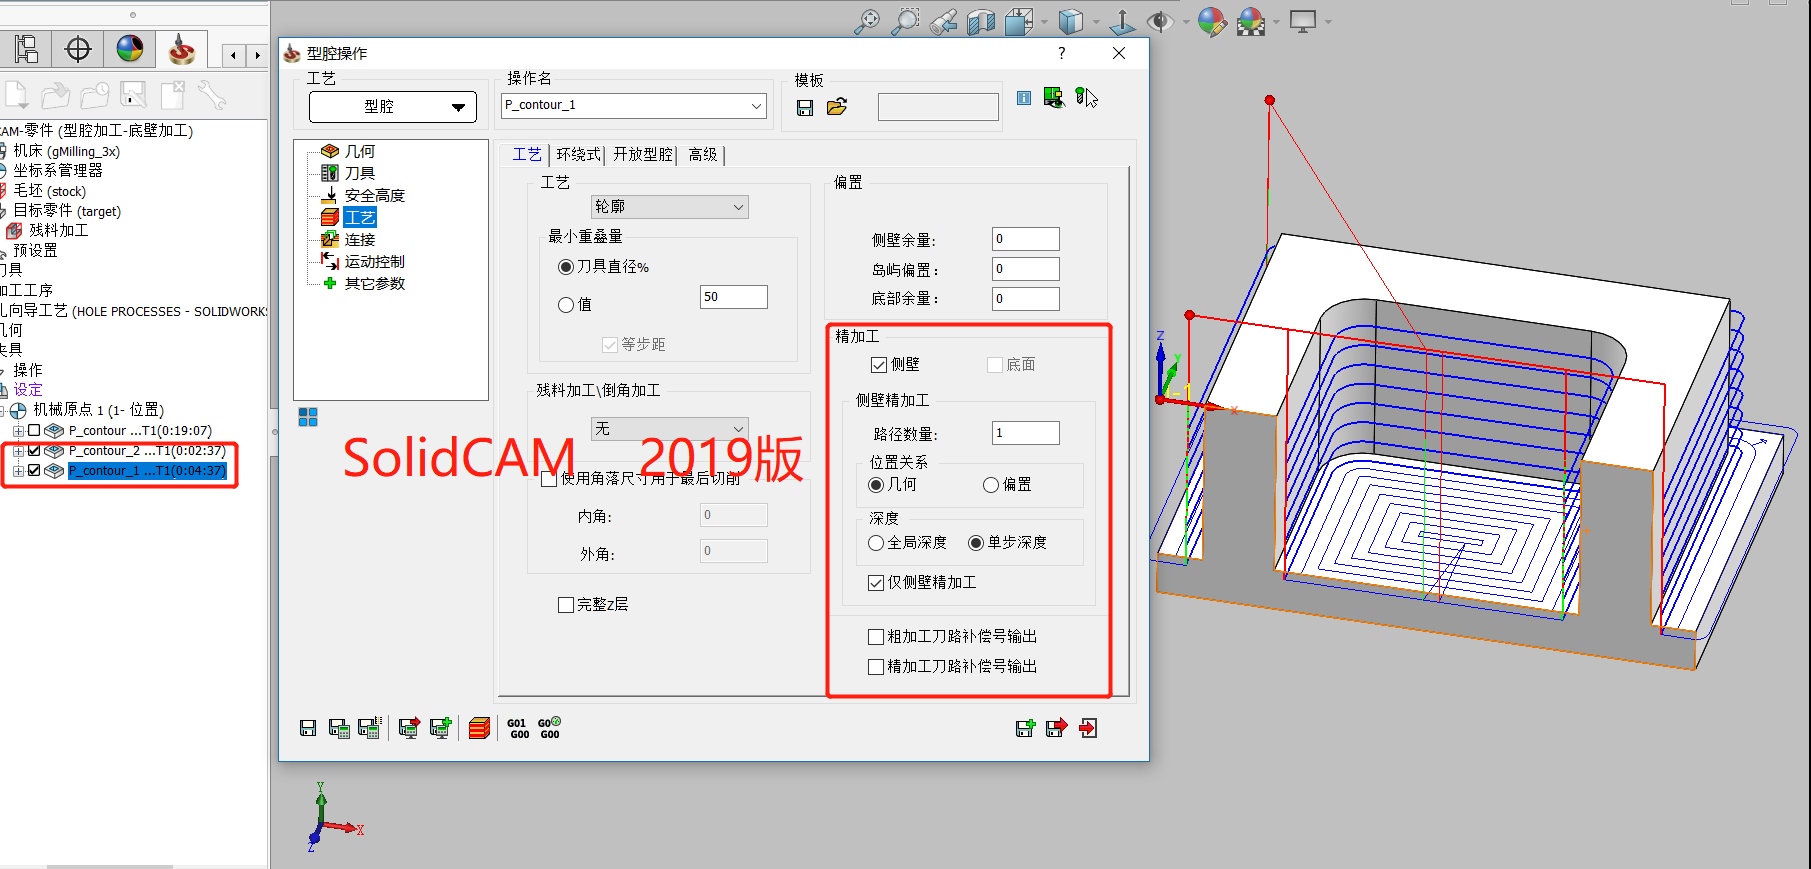Click the Simulate operation icon with red arrow
The height and width of the screenshot is (869, 1811).
tap(409, 728)
